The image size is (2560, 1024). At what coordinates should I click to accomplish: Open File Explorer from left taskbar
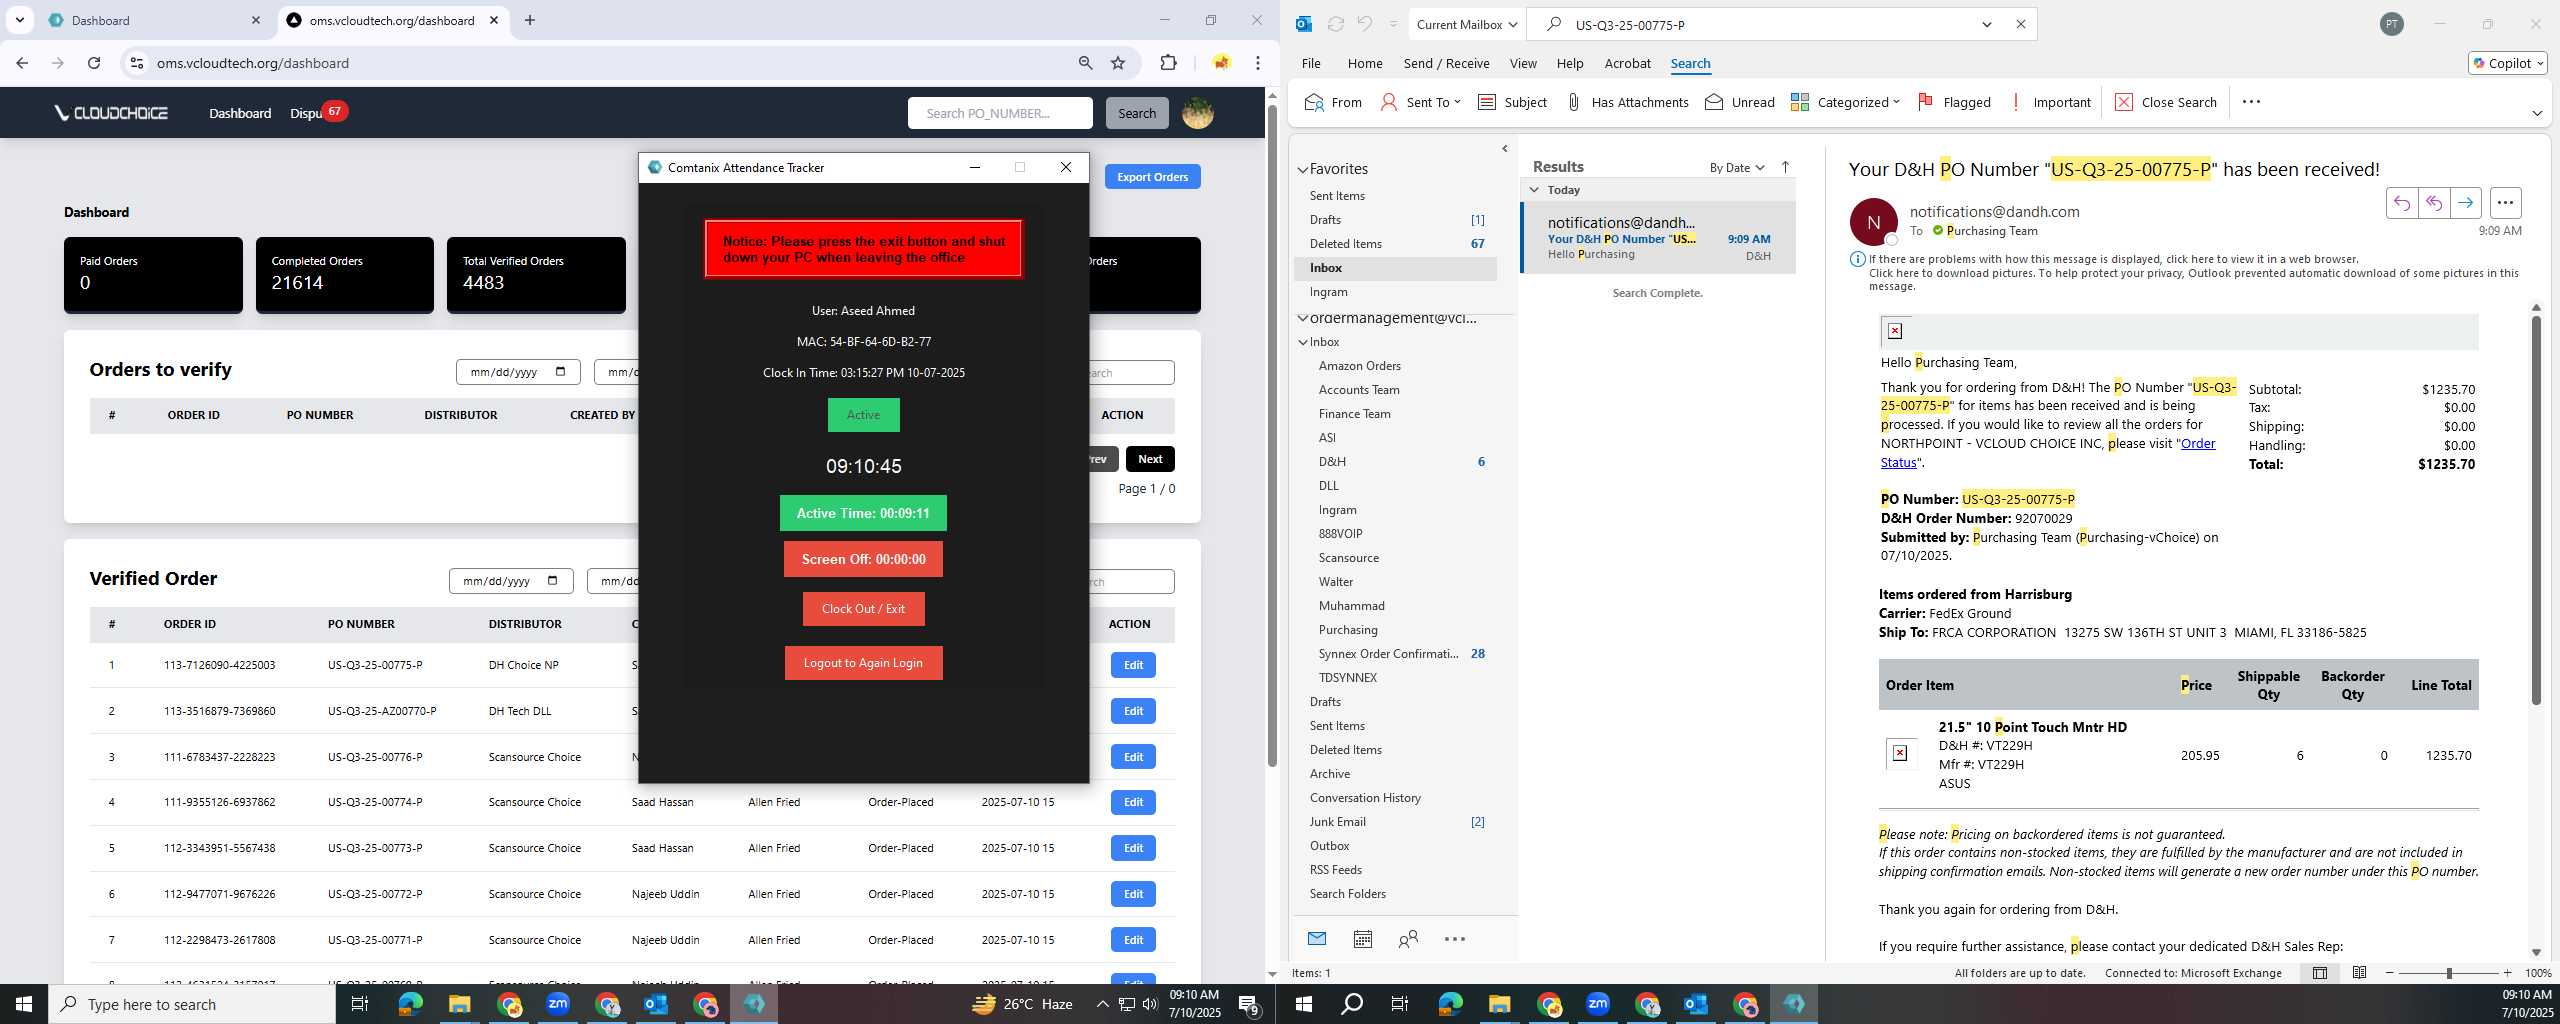(x=459, y=1004)
